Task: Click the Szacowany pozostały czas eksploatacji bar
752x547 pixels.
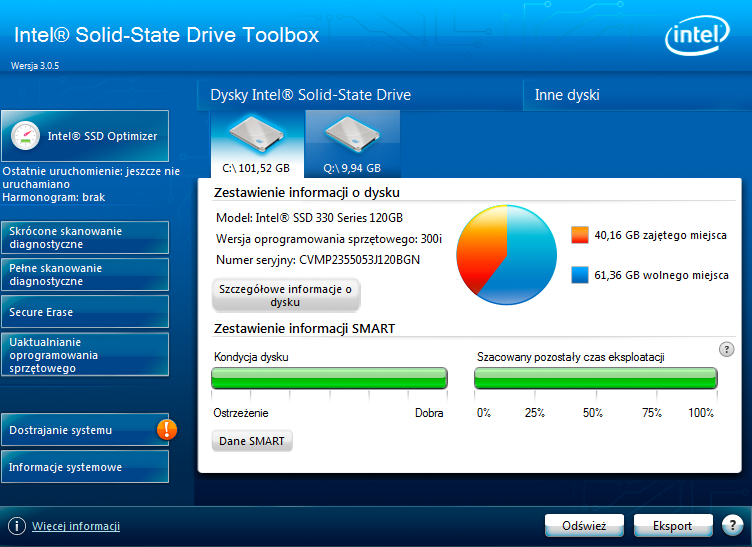Action: pyautogui.click(x=596, y=378)
